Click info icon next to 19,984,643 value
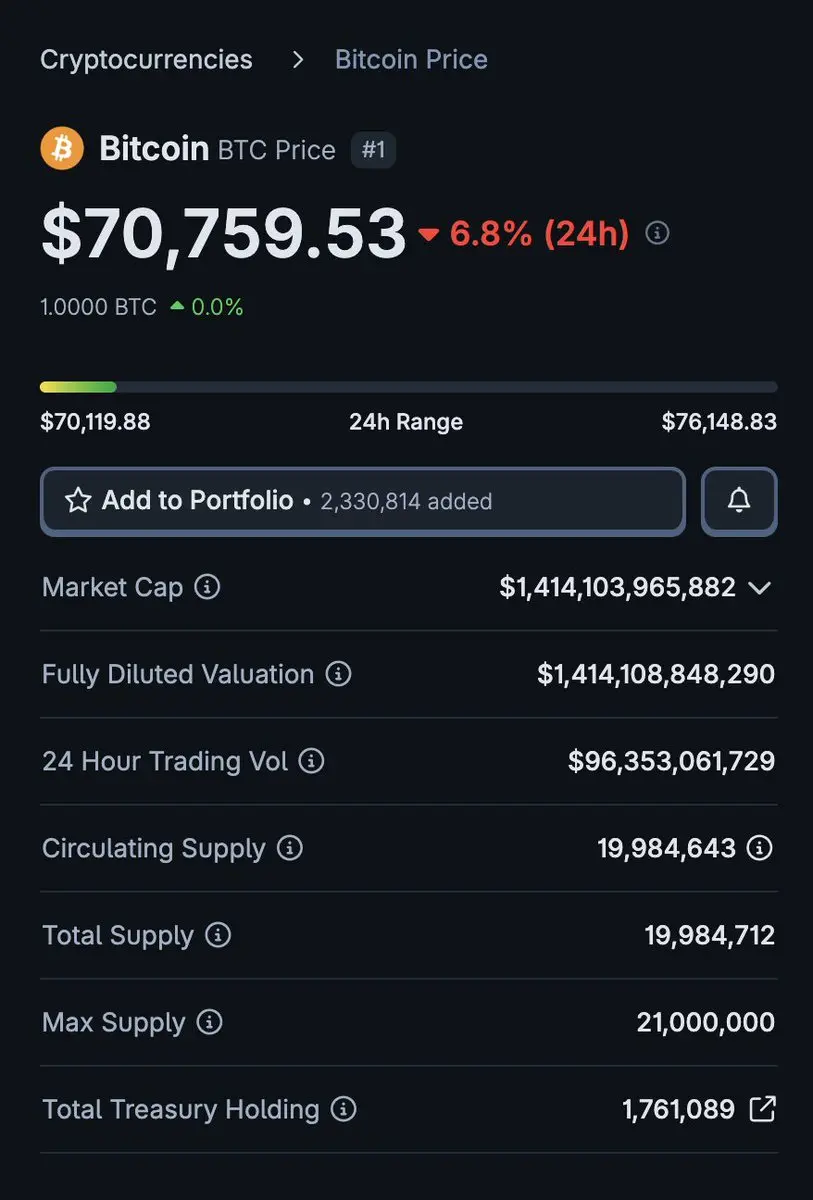Viewport: 813px width, 1200px height. point(760,848)
